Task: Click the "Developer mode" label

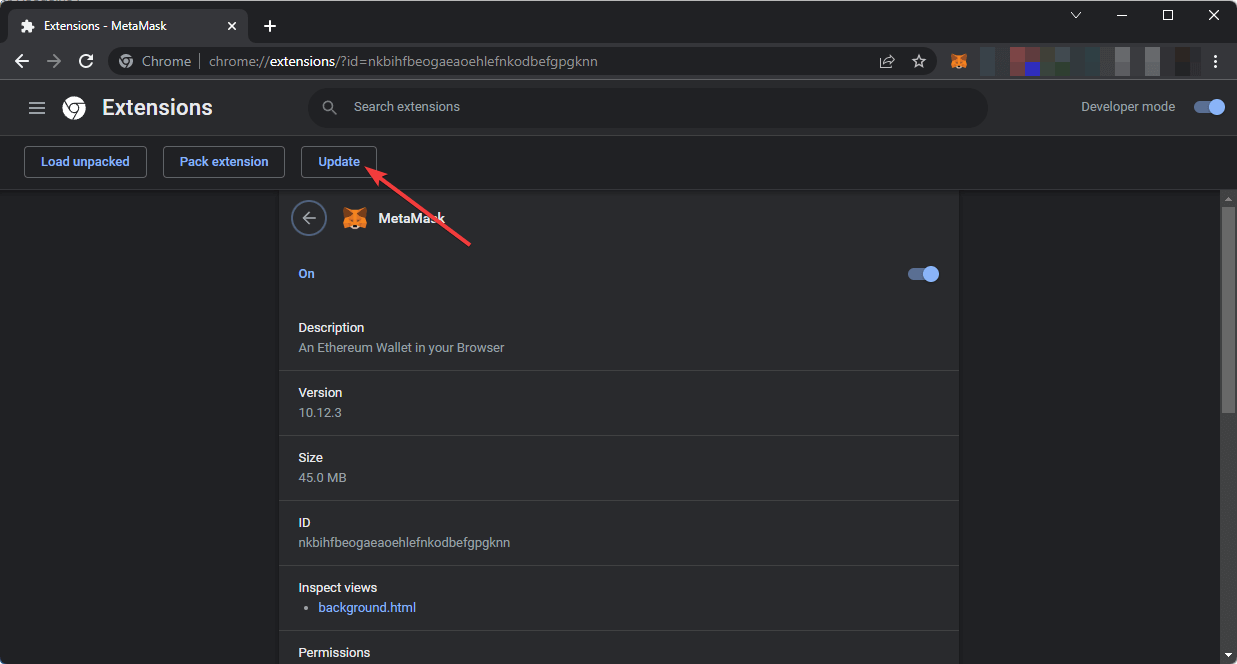Action: click(x=1128, y=107)
